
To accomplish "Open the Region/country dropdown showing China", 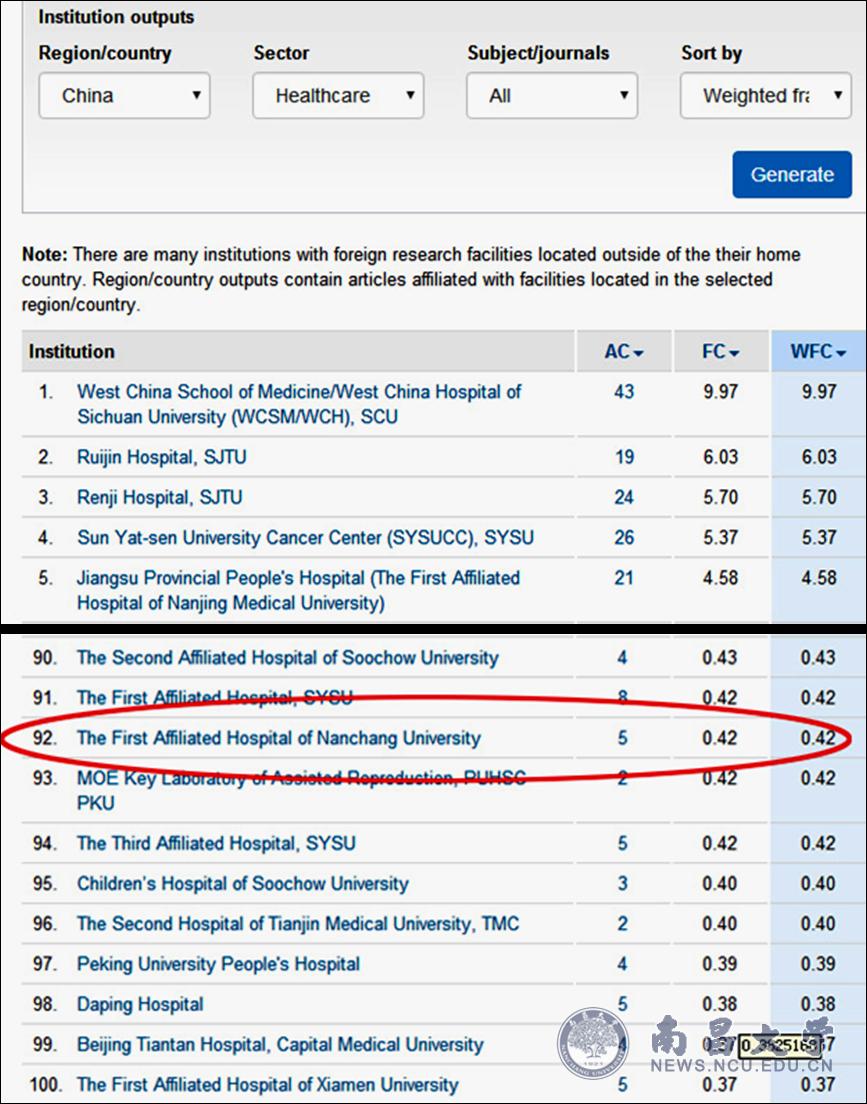I will (x=124, y=96).
